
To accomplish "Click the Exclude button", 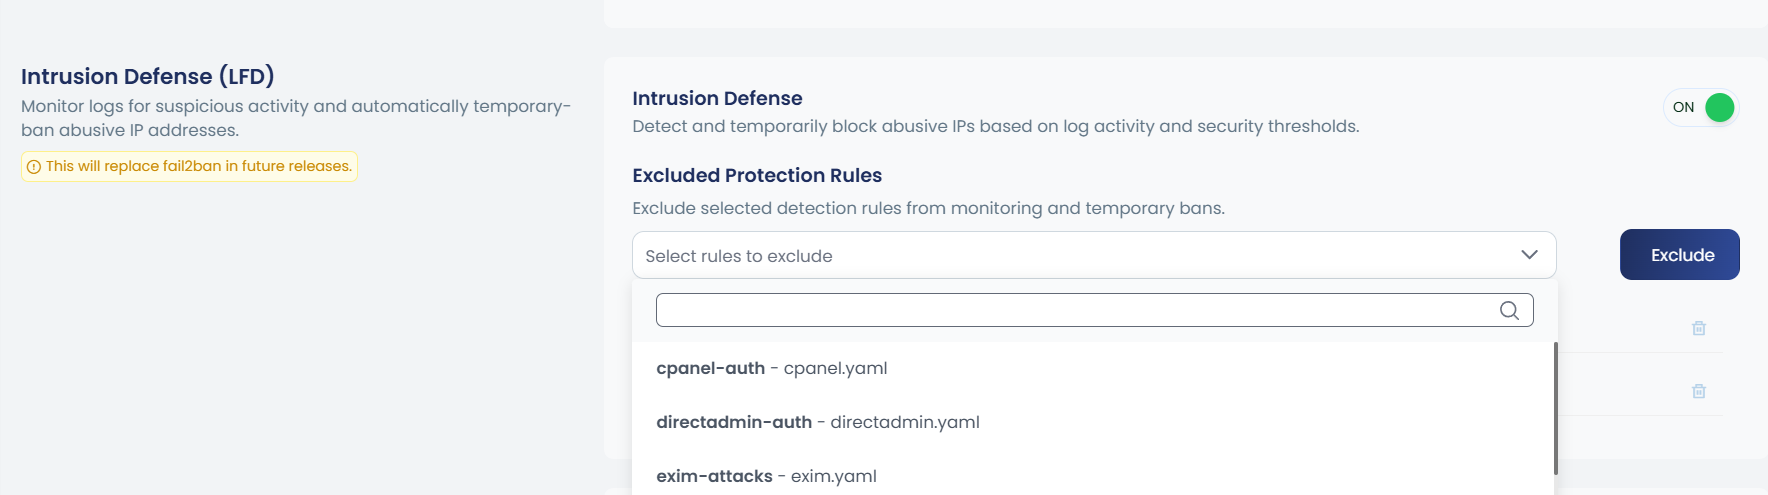I will click(x=1680, y=255).
